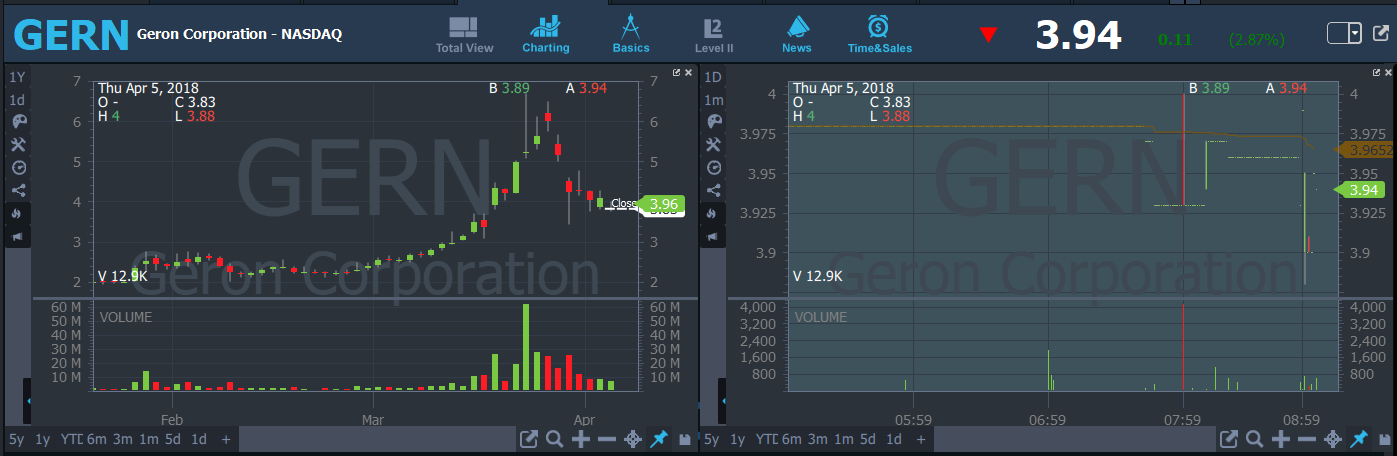Zoom in with plus icon on left chart

pyautogui.click(x=581, y=439)
